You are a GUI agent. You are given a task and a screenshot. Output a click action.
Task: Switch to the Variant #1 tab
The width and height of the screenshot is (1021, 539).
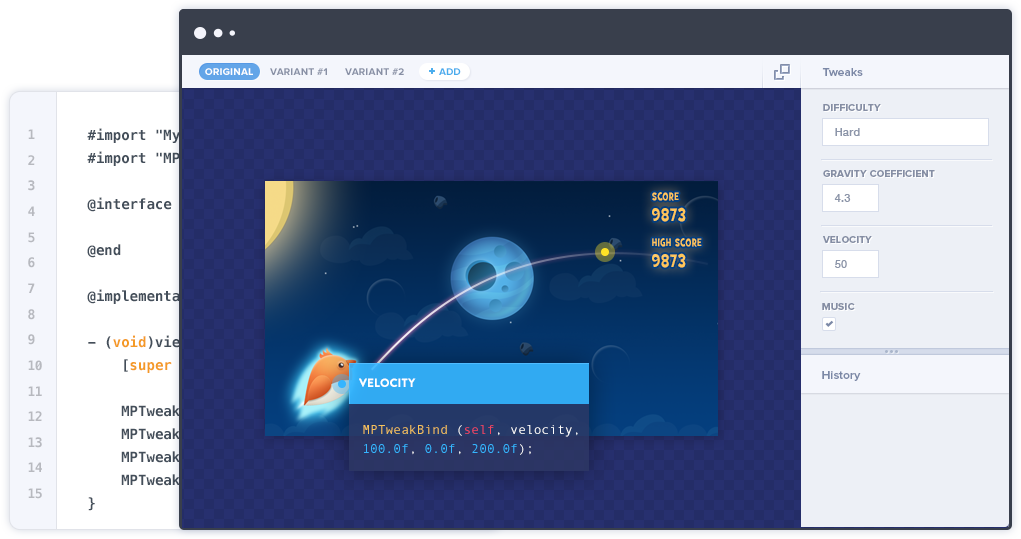tap(299, 72)
